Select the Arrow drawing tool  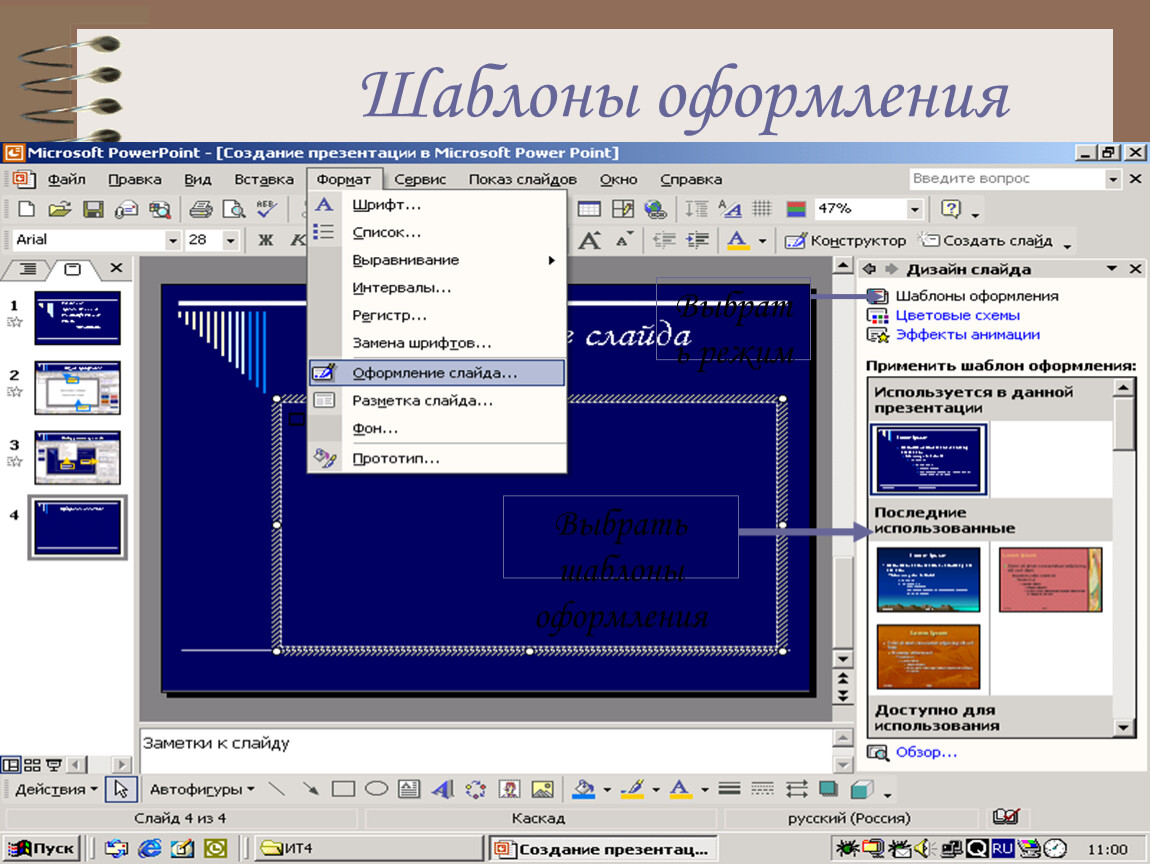(x=310, y=789)
